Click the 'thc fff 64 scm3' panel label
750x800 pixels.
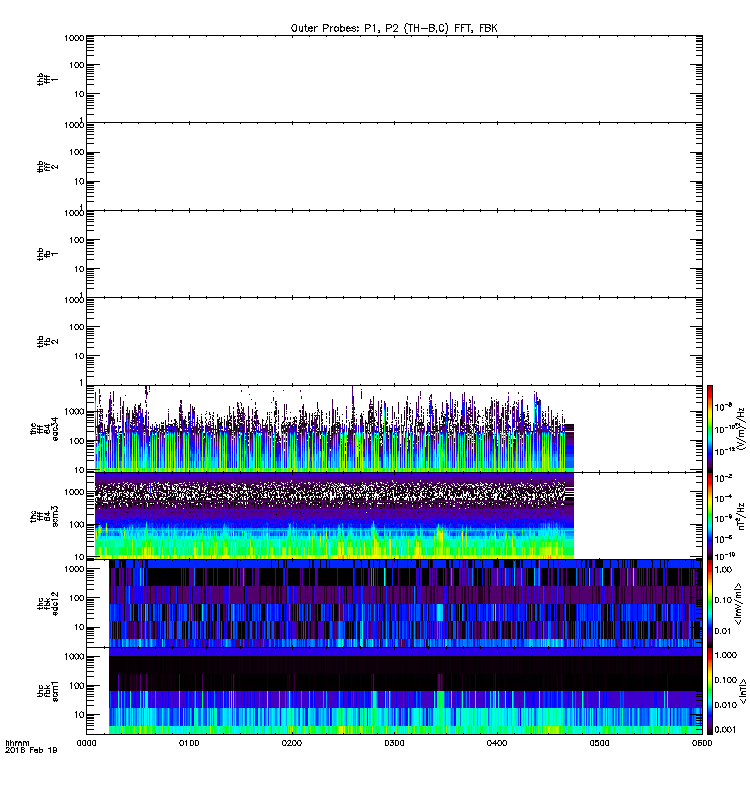point(44,516)
